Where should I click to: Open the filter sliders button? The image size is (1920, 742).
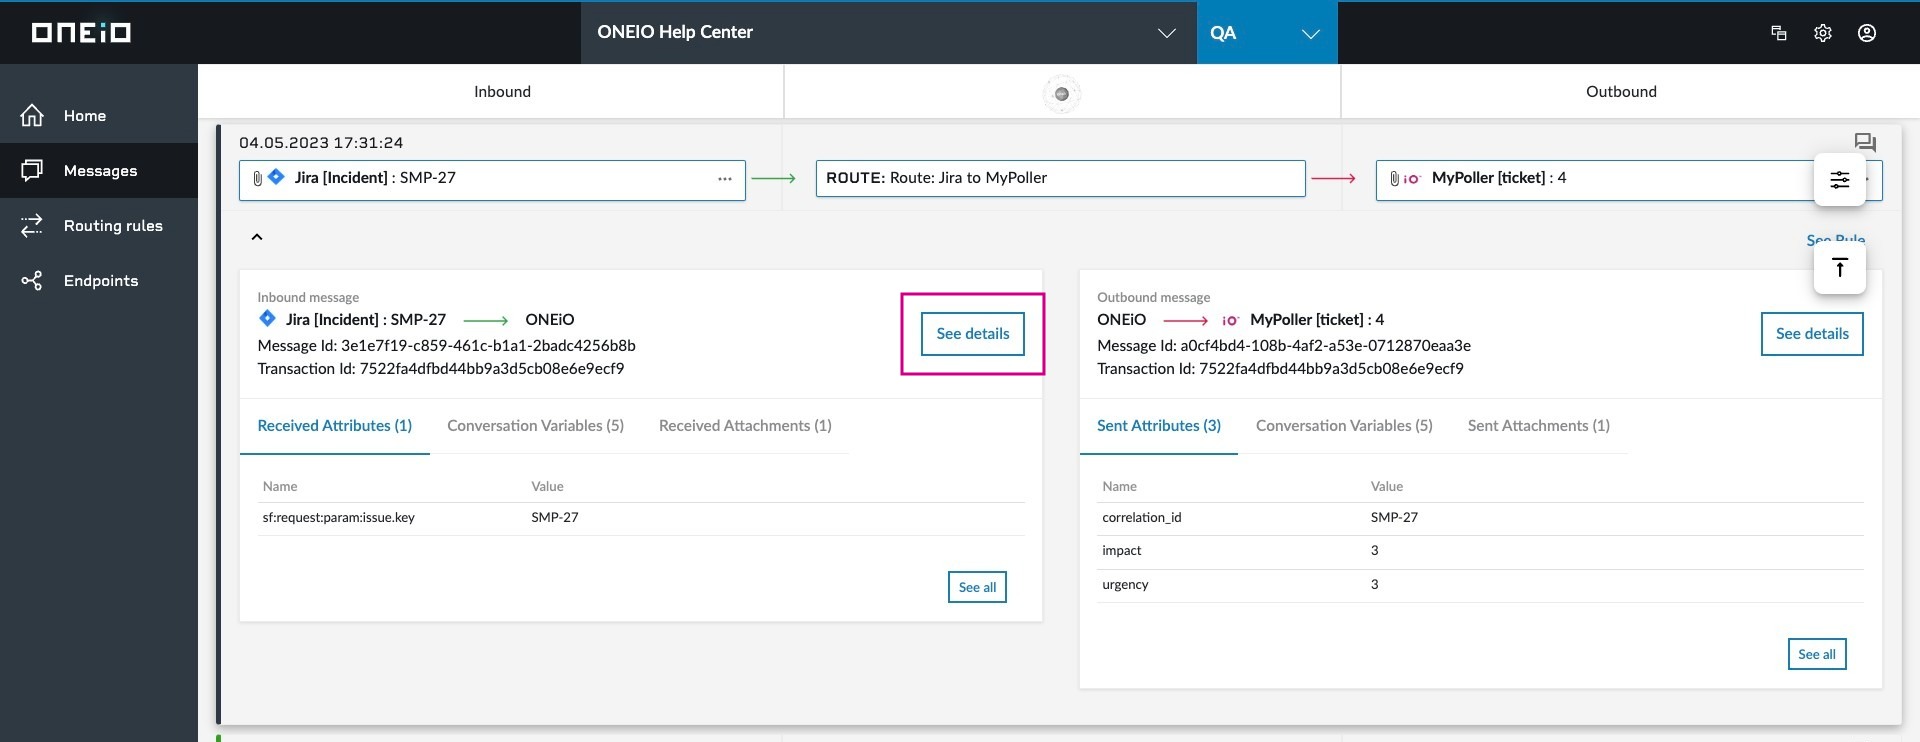coord(1840,180)
